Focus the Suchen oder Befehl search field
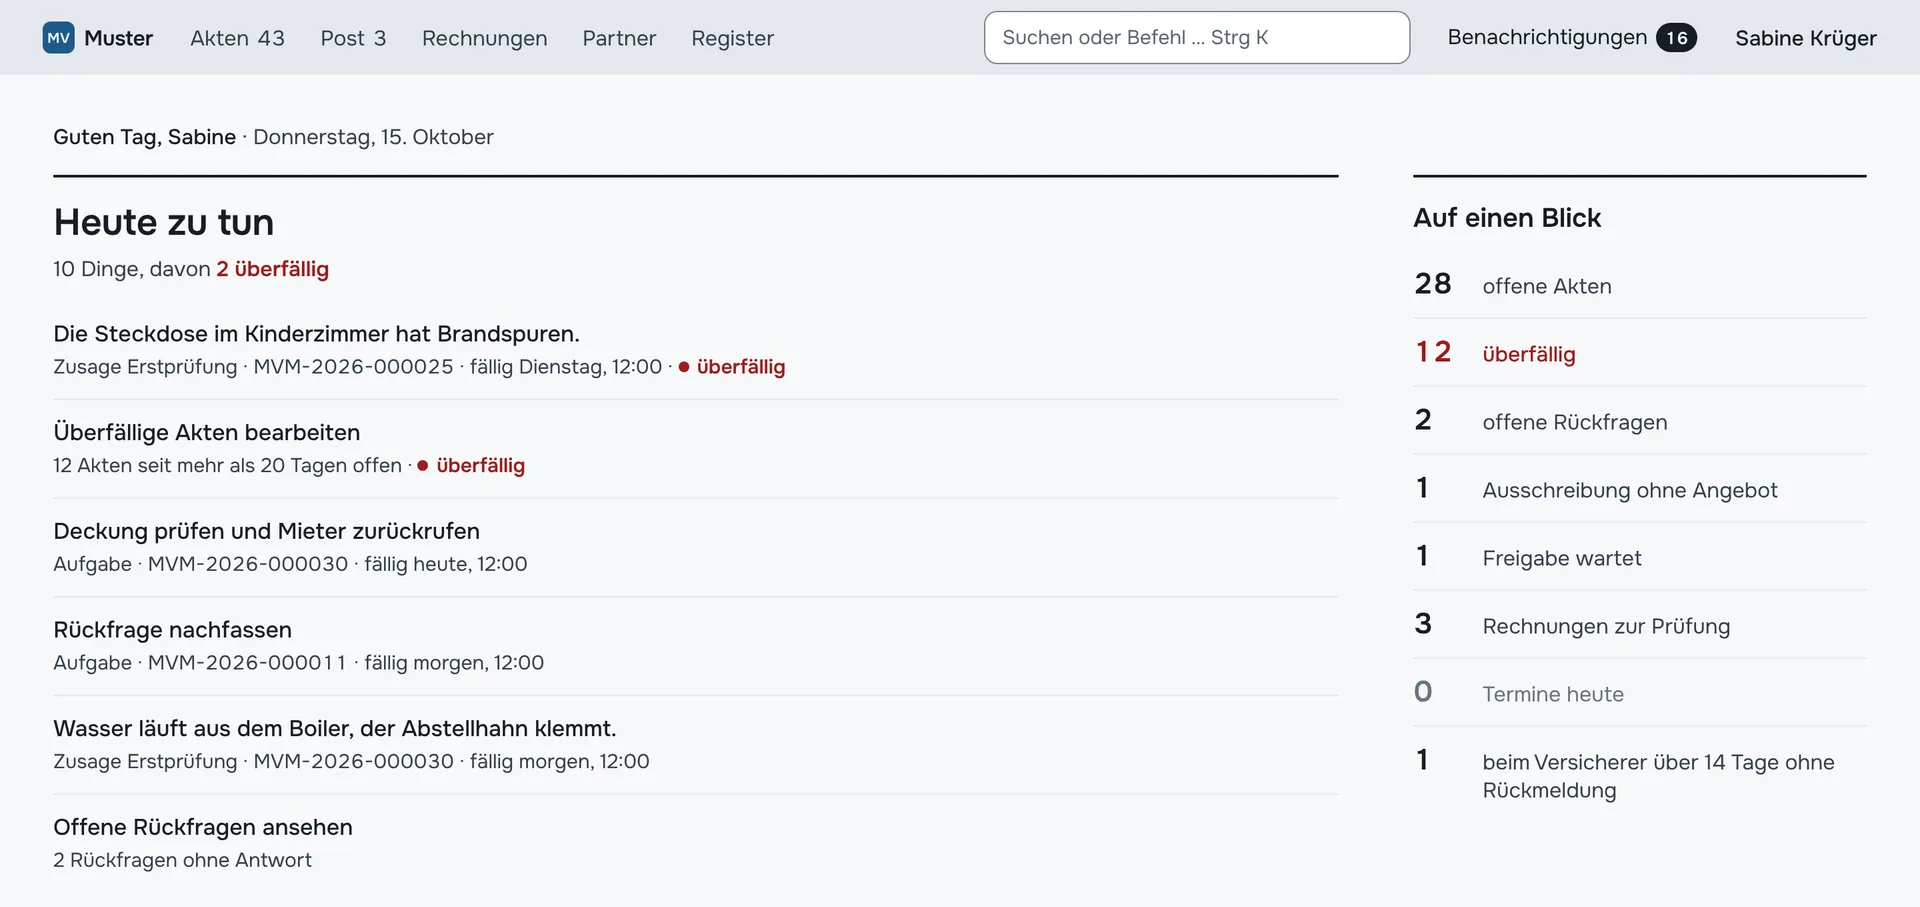Viewport: 1920px width, 907px height. 1197,38
